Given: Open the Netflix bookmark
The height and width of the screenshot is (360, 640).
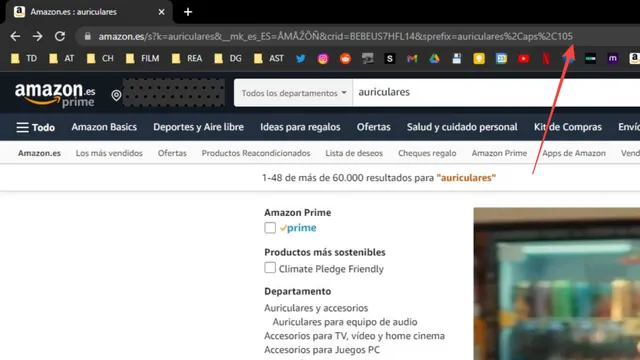Looking at the screenshot, I should (x=546, y=58).
